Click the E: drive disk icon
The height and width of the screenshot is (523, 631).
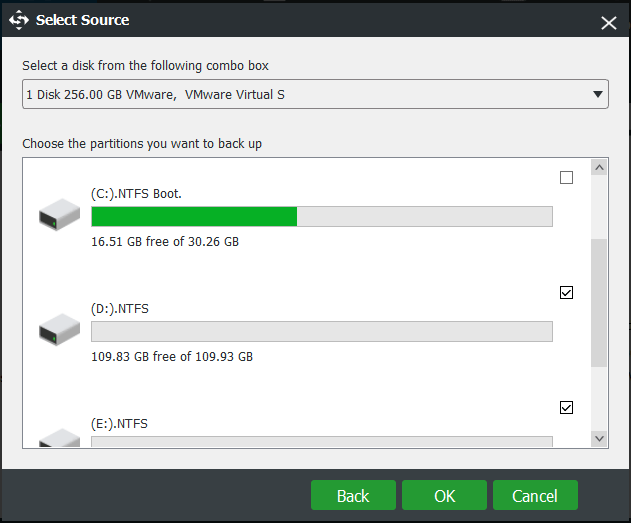(59, 438)
